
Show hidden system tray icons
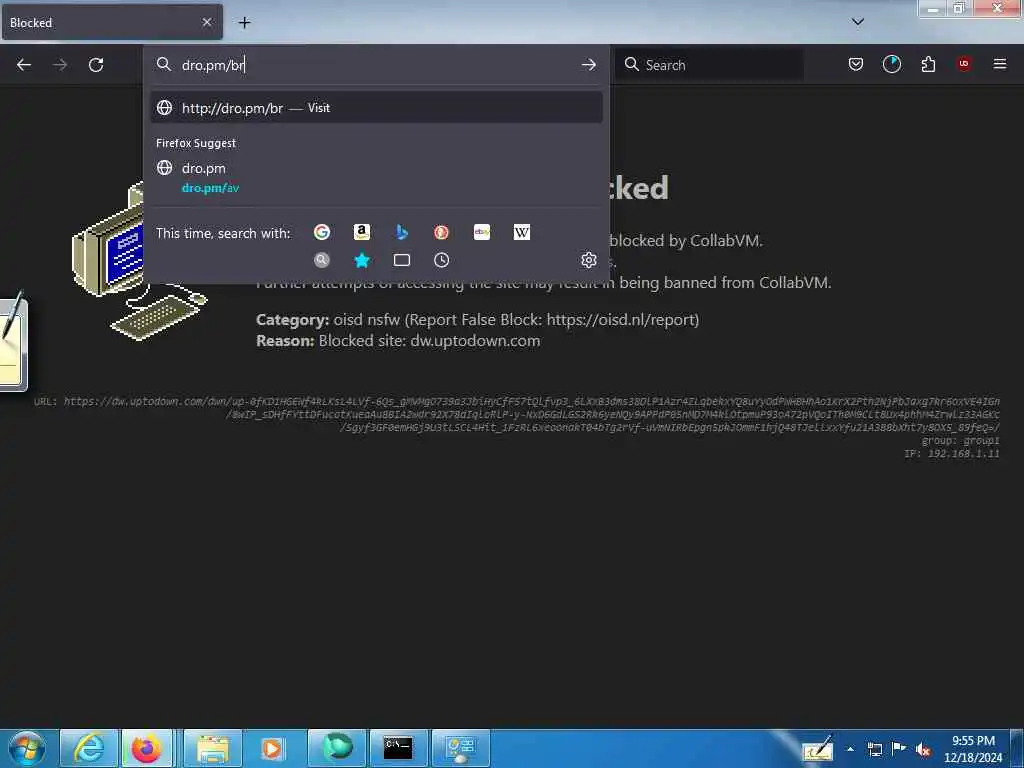coord(850,749)
